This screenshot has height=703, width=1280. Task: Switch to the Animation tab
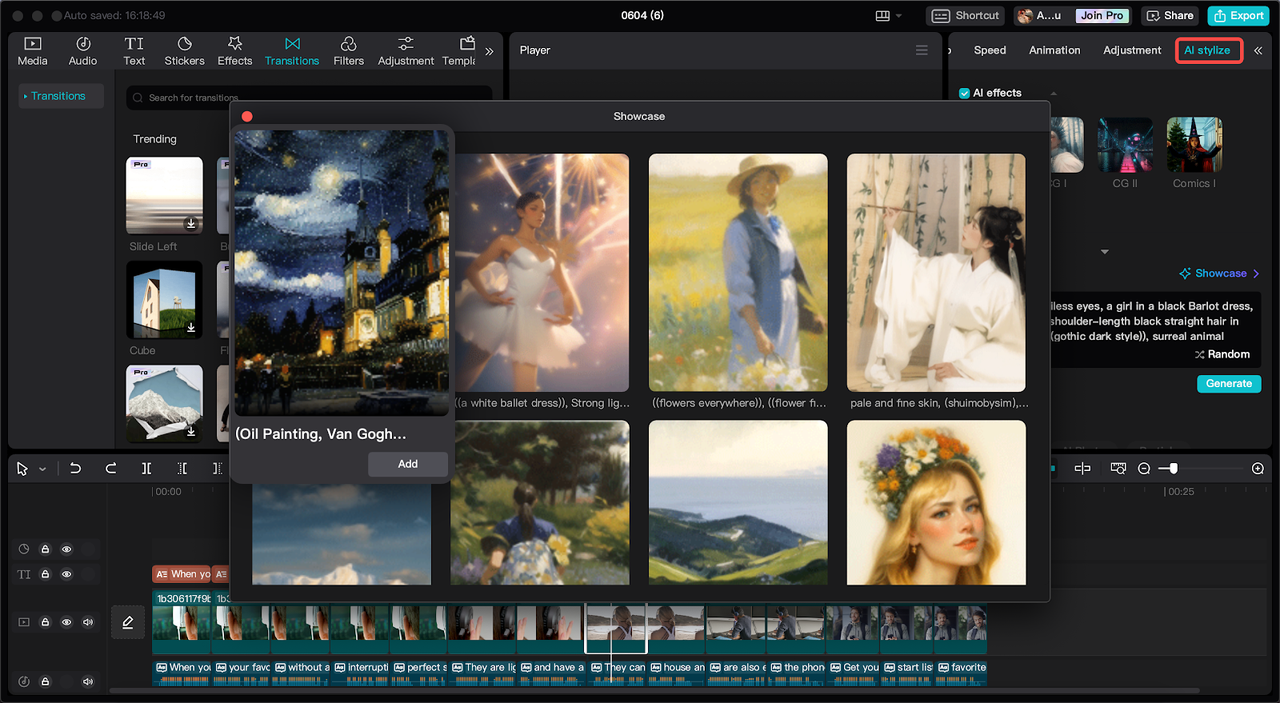coord(1054,50)
